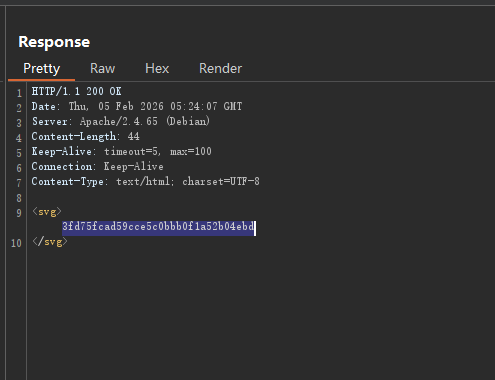Click the Keep-Alive: timeout=5, max=100 header line

[121, 151]
